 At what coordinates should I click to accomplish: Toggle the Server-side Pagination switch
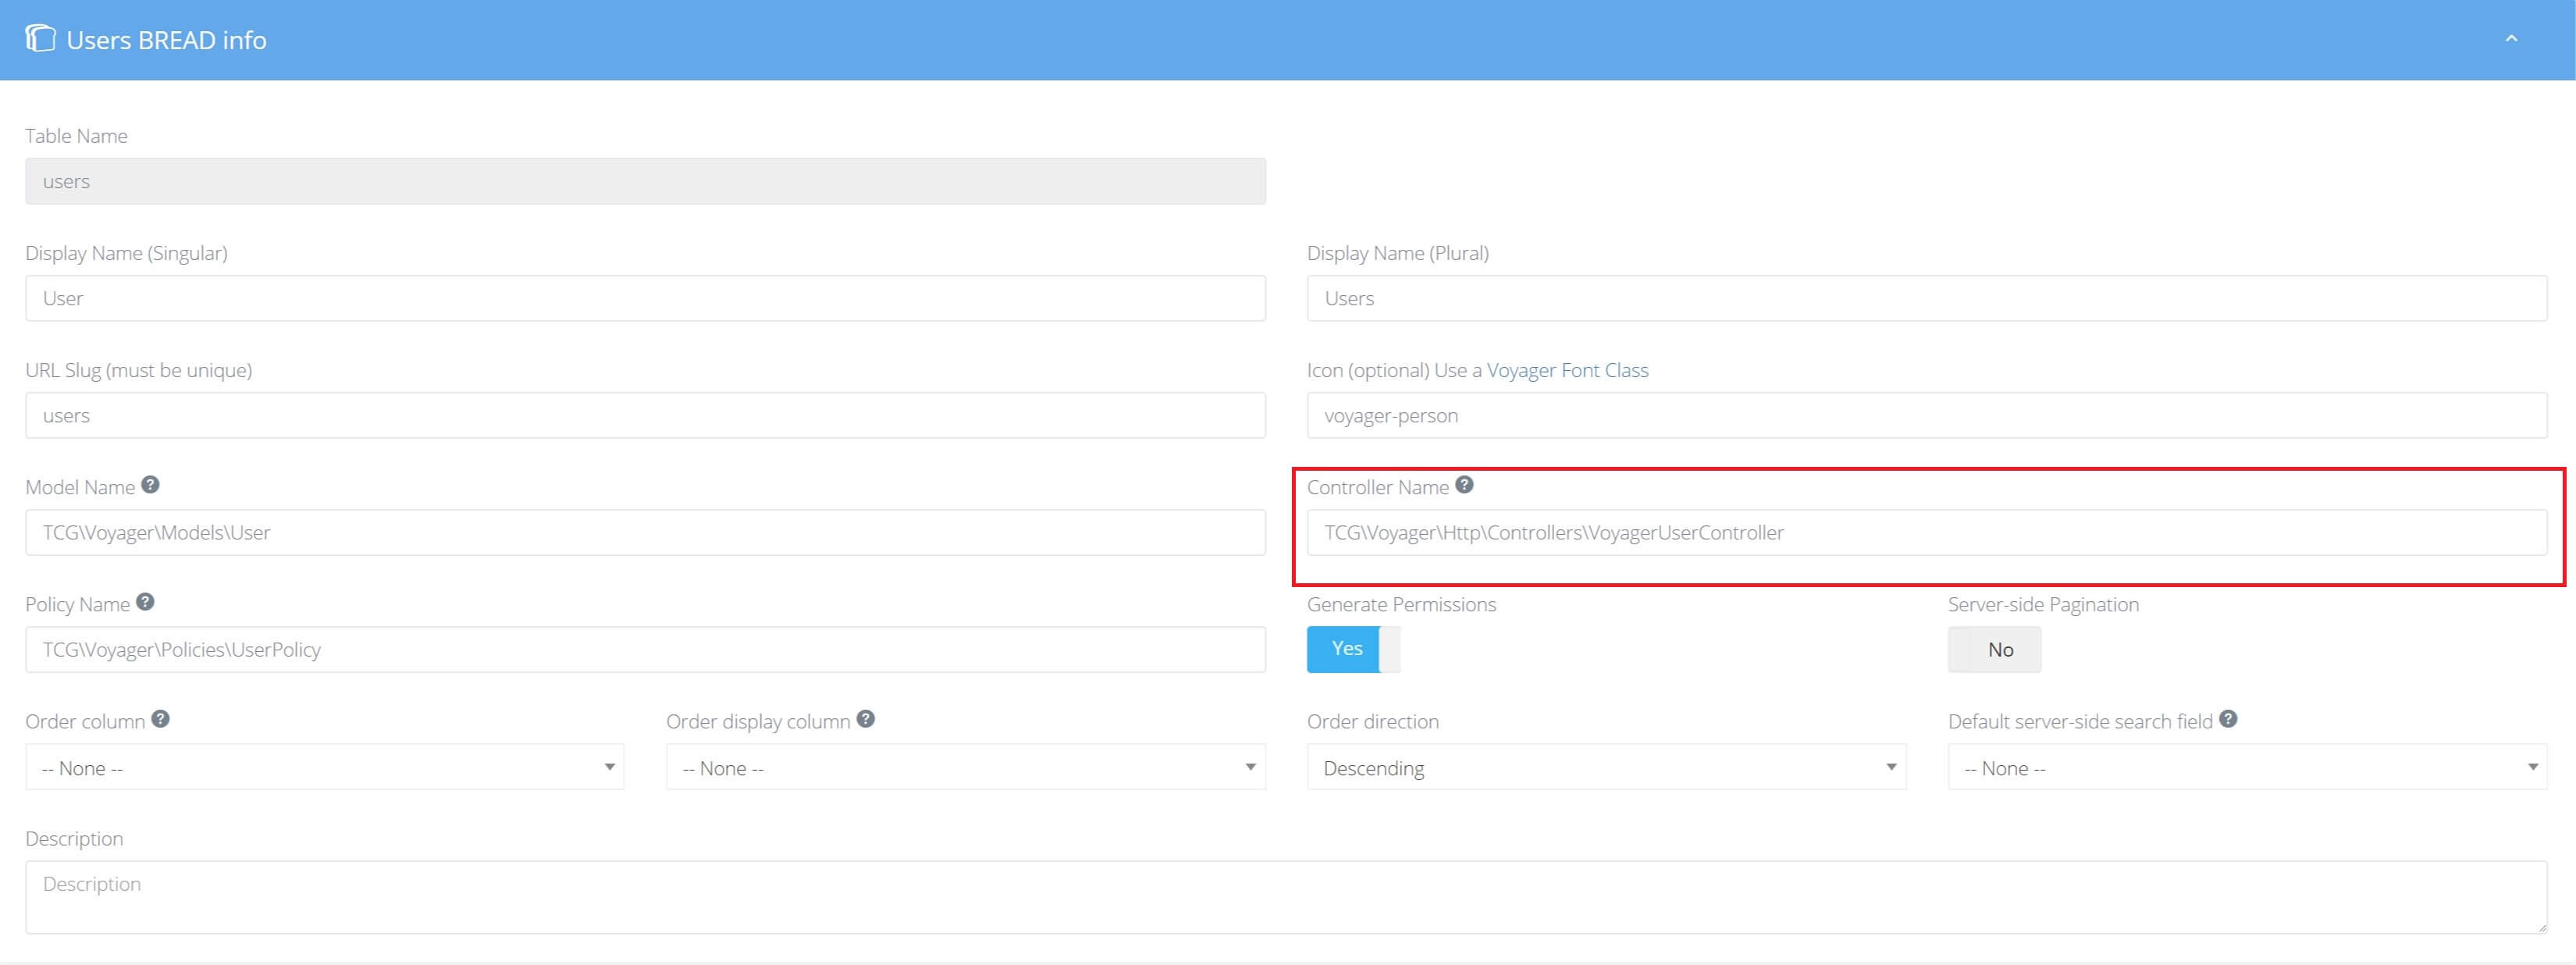coord(1994,649)
